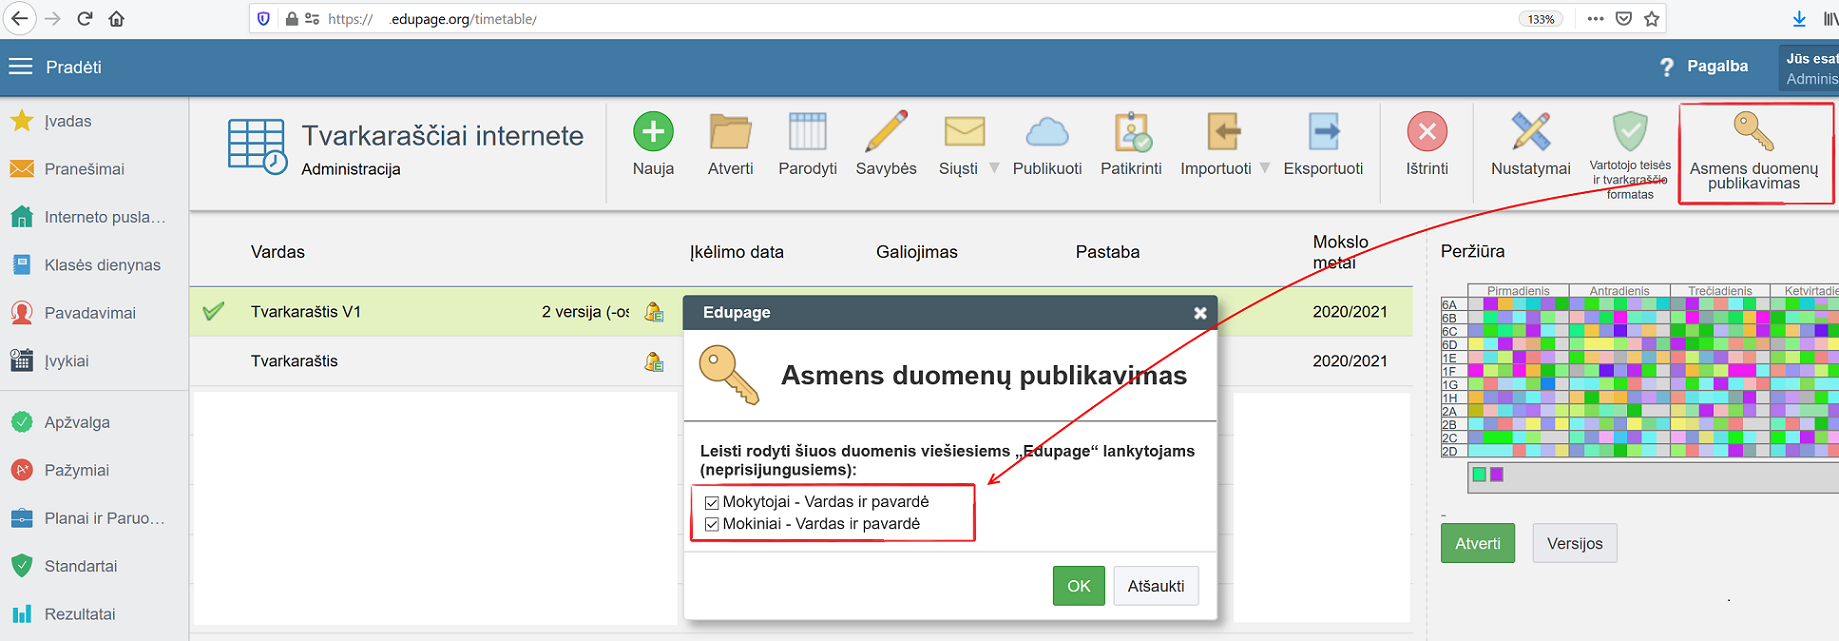Click the purple color swatch below preview
Image resolution: width=1839 pixels, height=641 pixels.
click(x=1497, y=475)
